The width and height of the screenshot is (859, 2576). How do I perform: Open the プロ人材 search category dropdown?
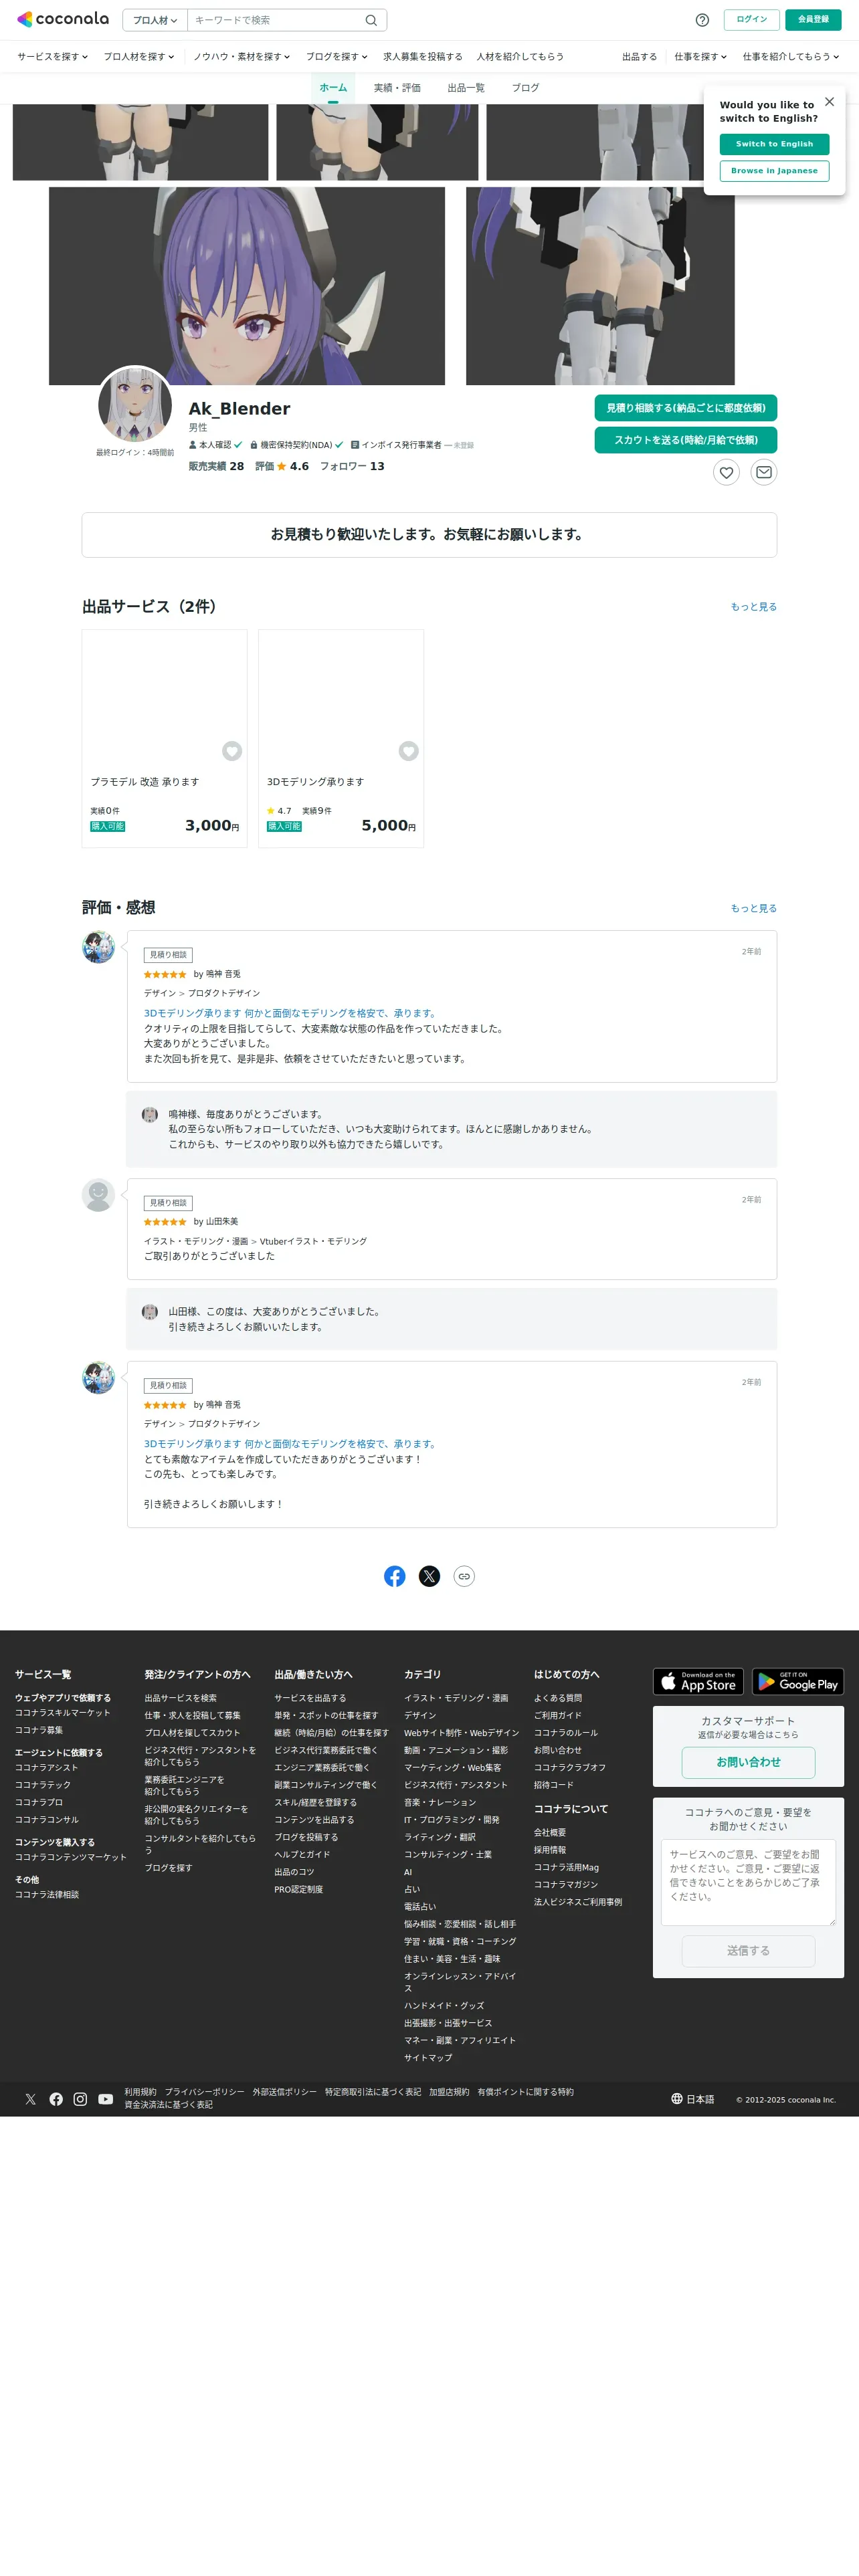tap(155, 20)
